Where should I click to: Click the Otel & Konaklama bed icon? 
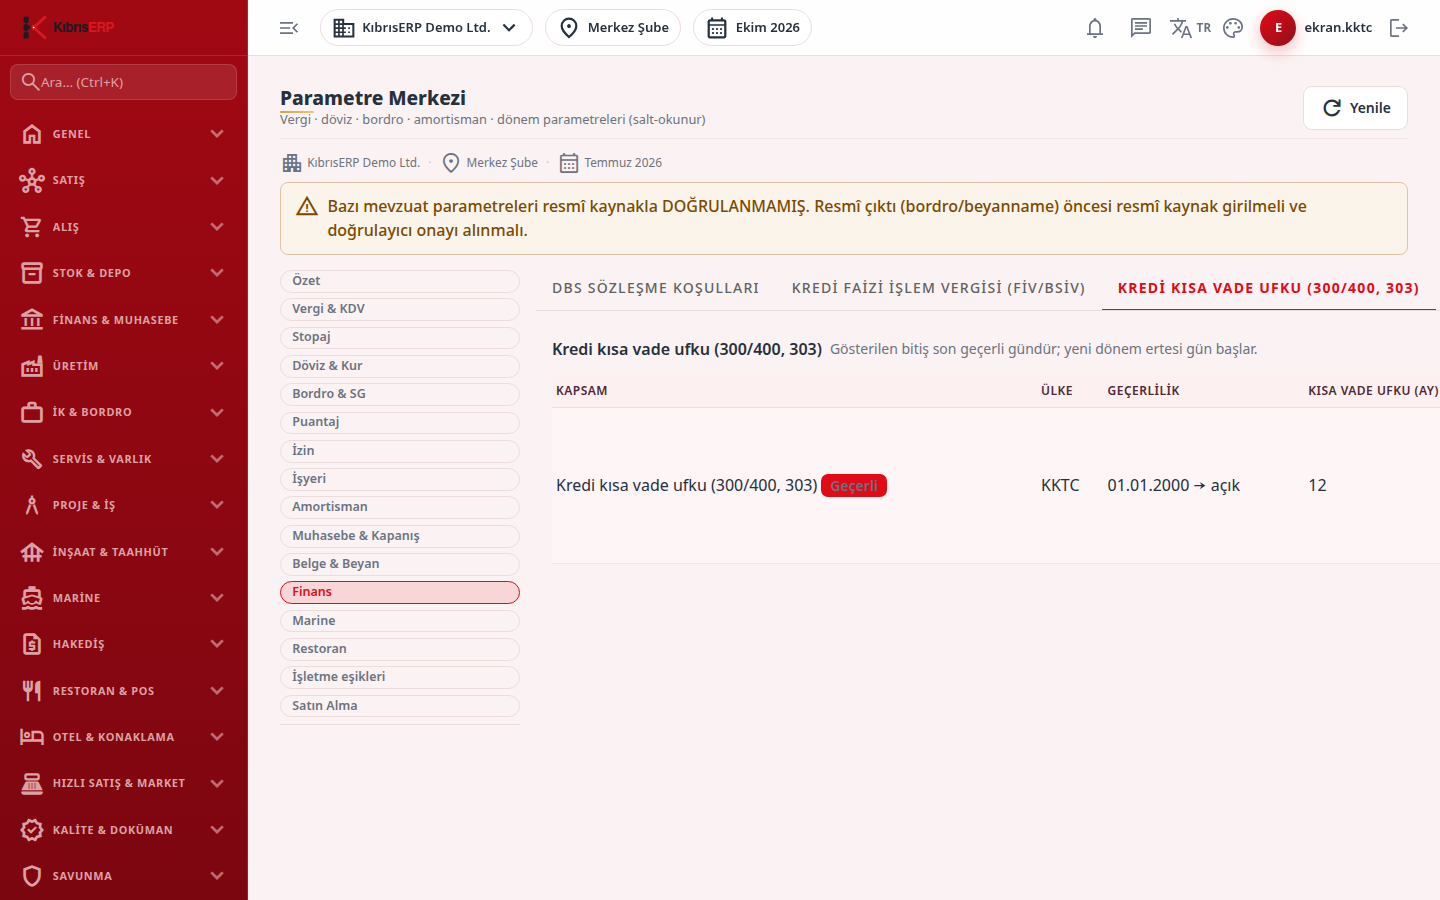[x=32, y=737]
